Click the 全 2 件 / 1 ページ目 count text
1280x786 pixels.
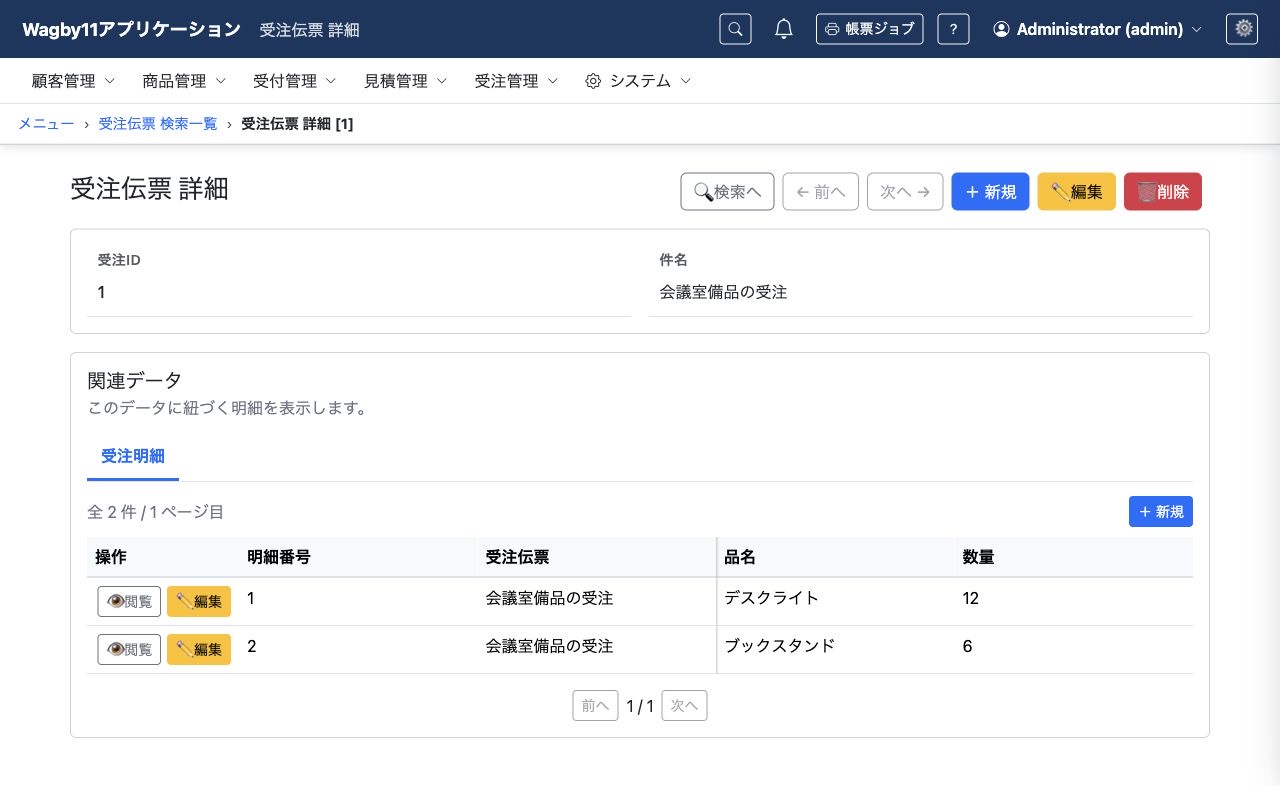pyautogui.click(x=155, y=512)
